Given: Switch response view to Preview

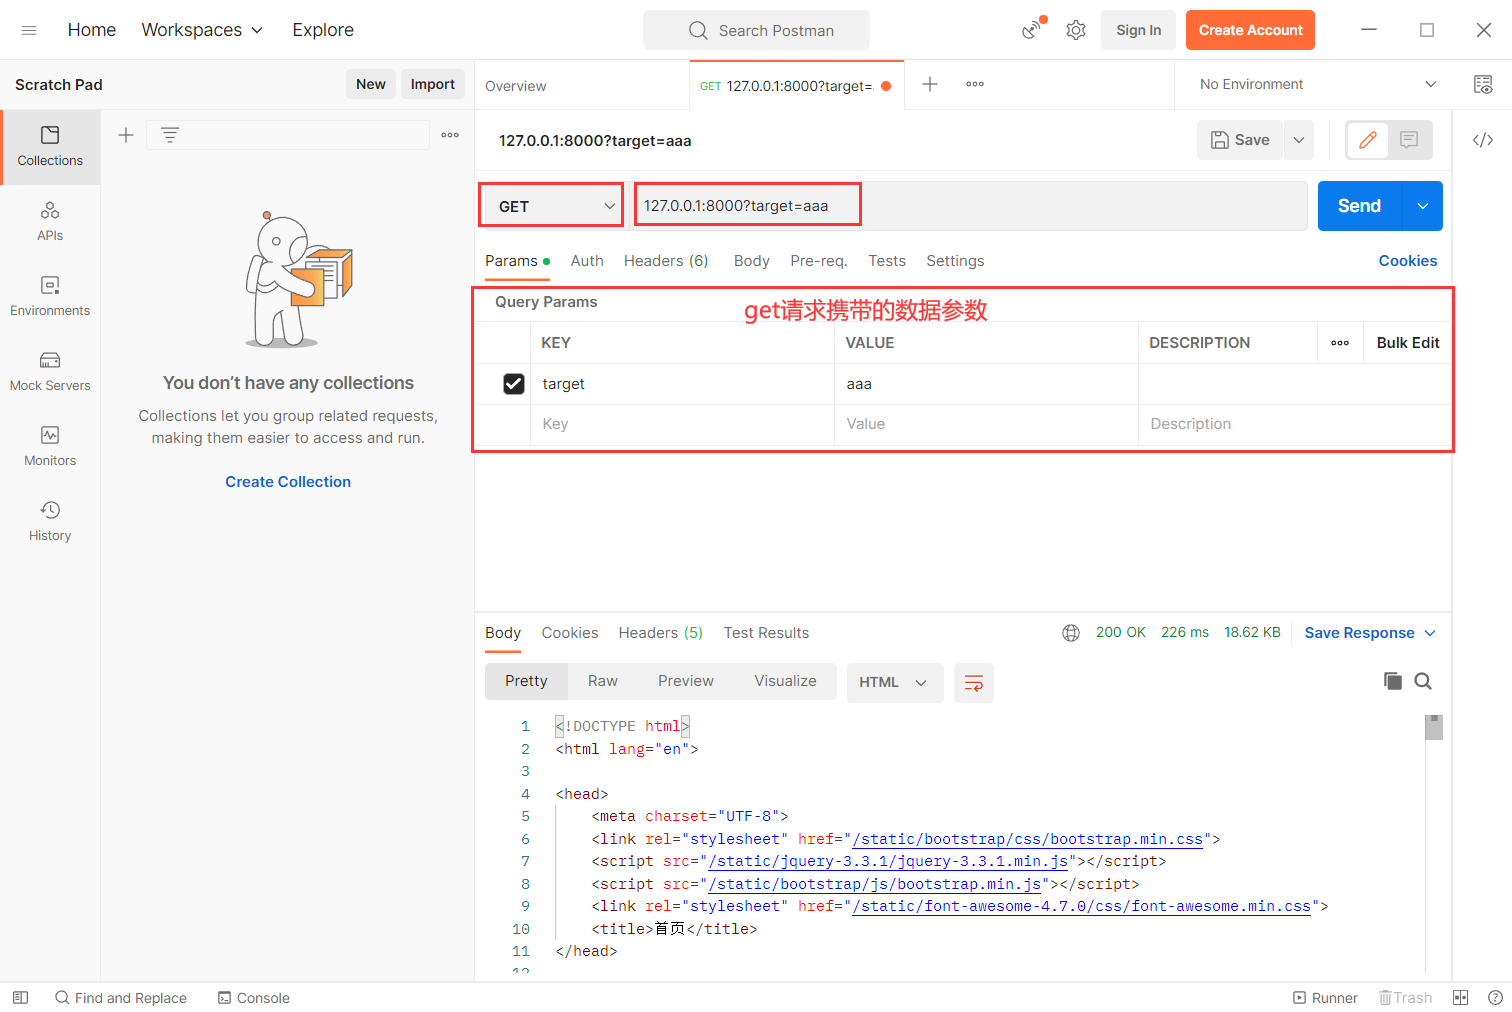Looking at the screenshot, I should tap(686, 681).
